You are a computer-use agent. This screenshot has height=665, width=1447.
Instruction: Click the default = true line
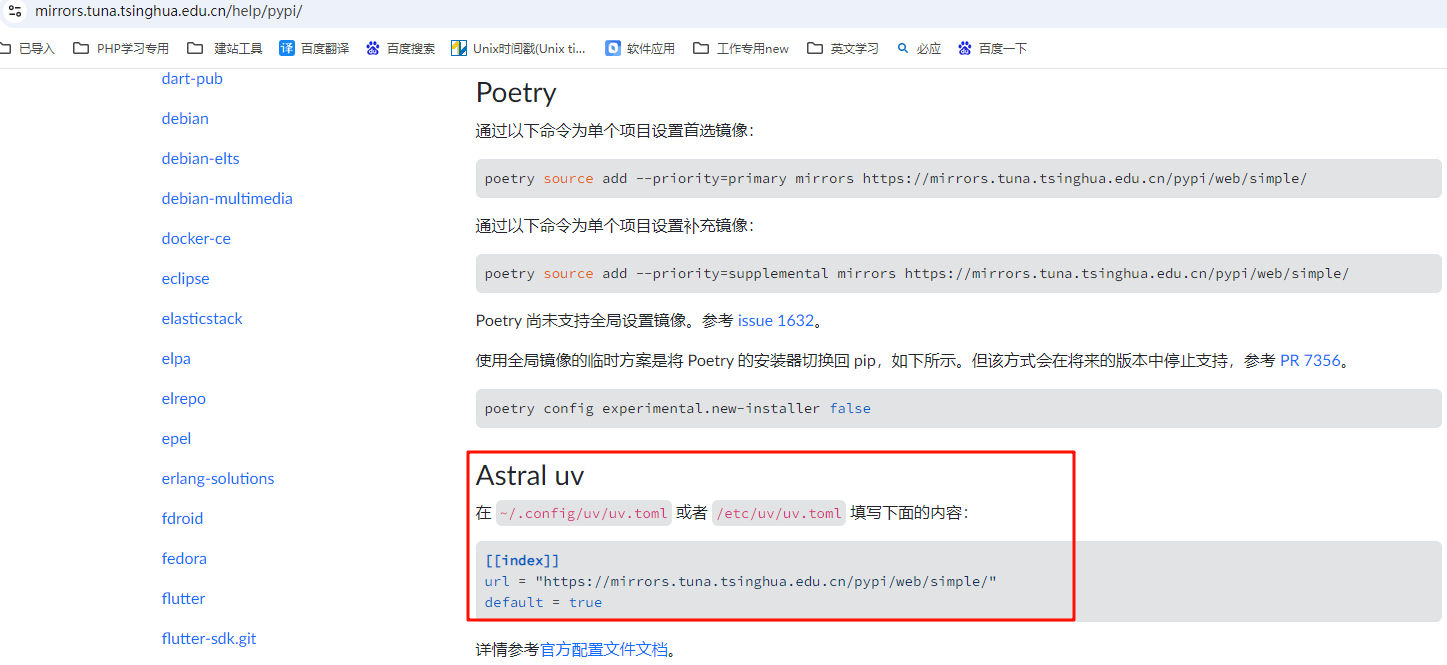[x=543, y=602]
